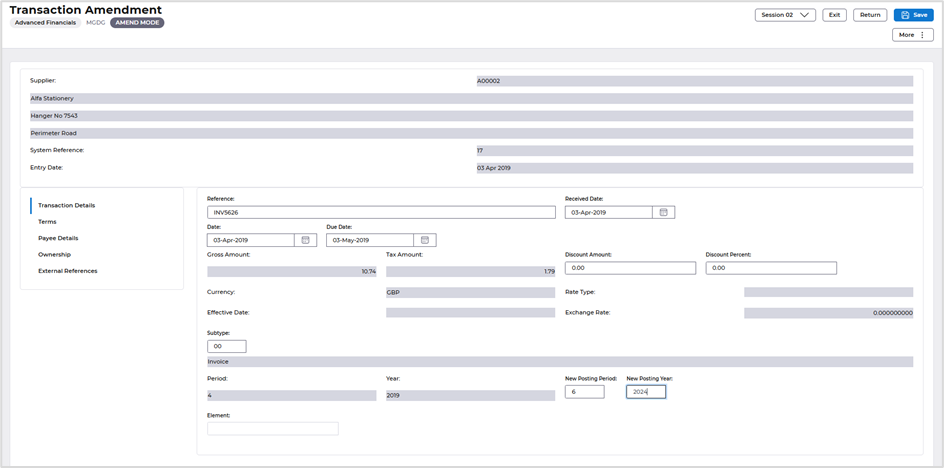Click the blank Effective Date field

(x=470, y=313)
